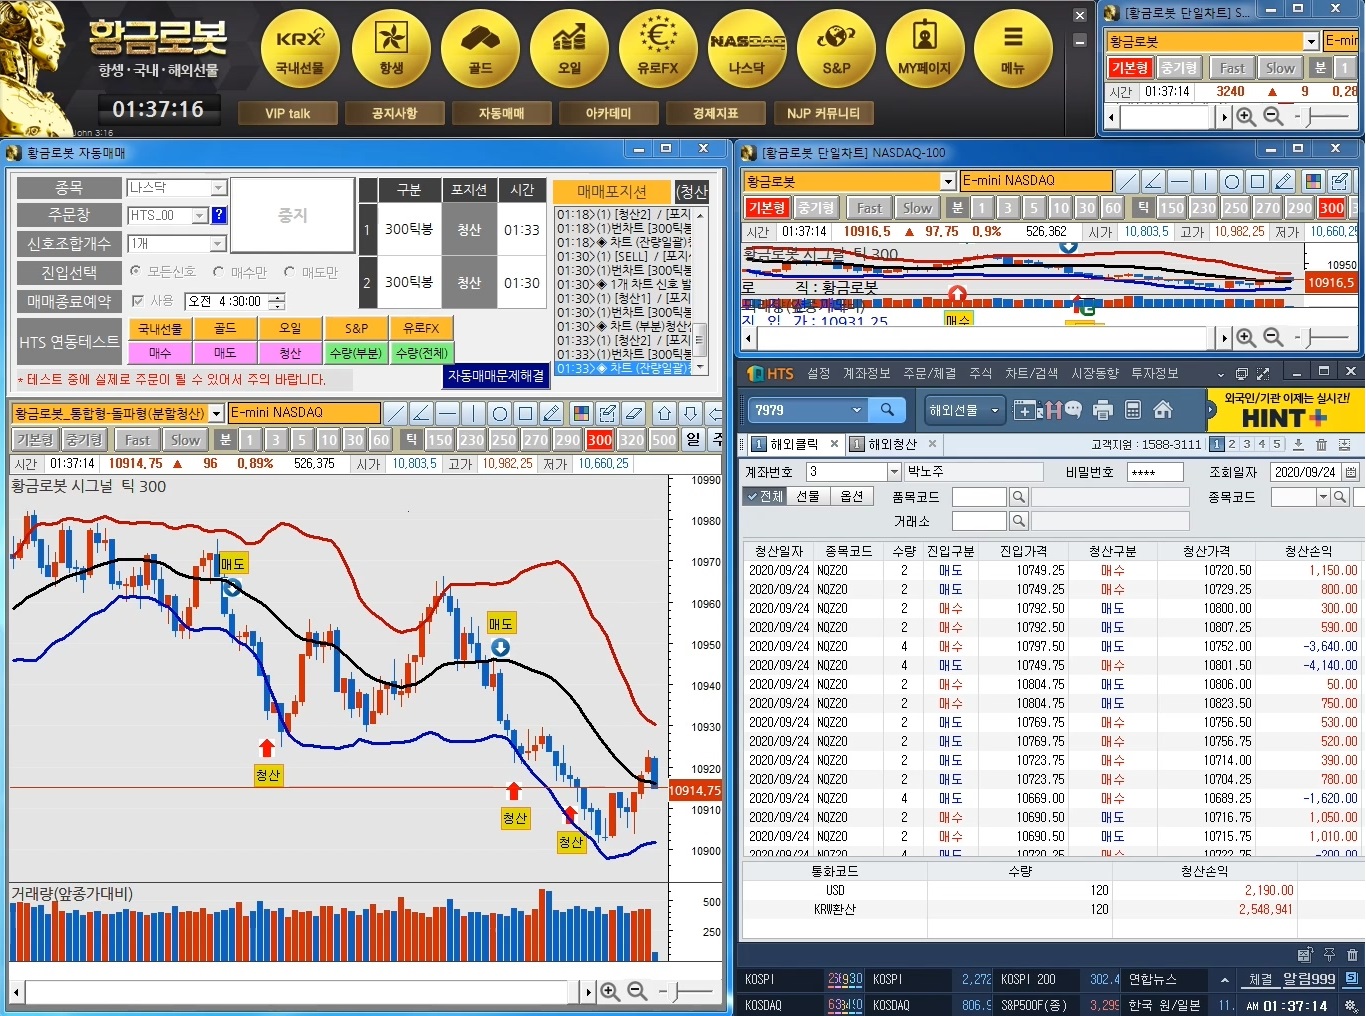Click the home icon in HTS toolbar

pyautogui.click(x=1163, y=409)
